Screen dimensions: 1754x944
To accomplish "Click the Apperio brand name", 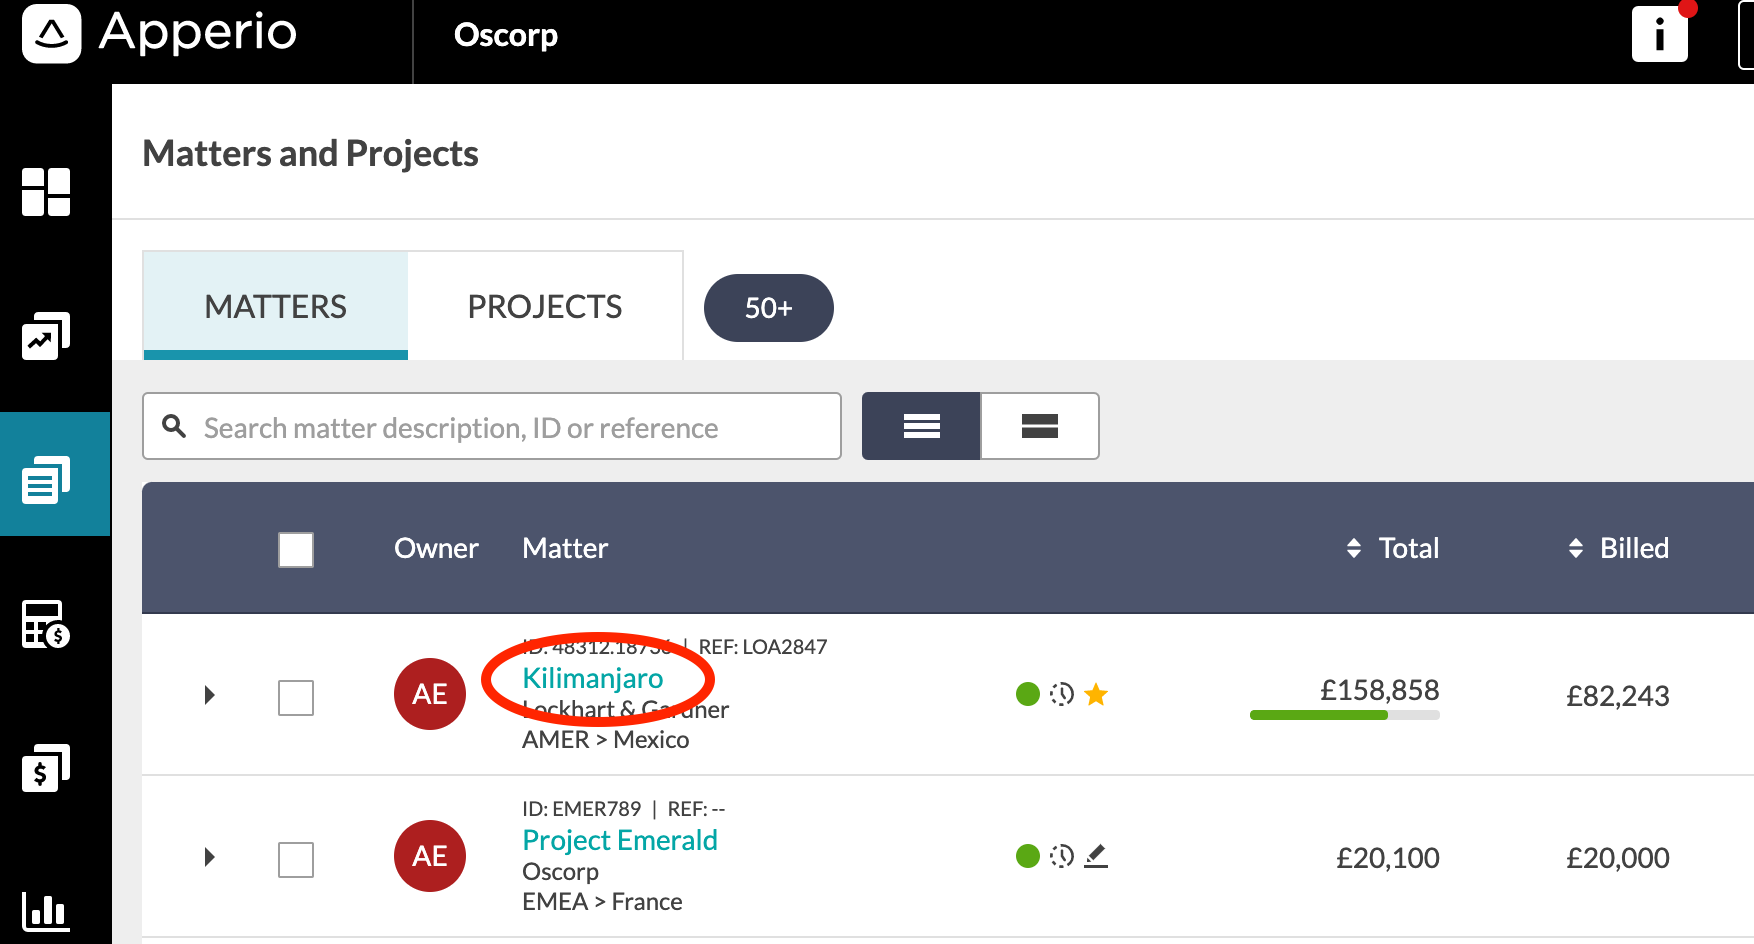I will pos(198,33).
